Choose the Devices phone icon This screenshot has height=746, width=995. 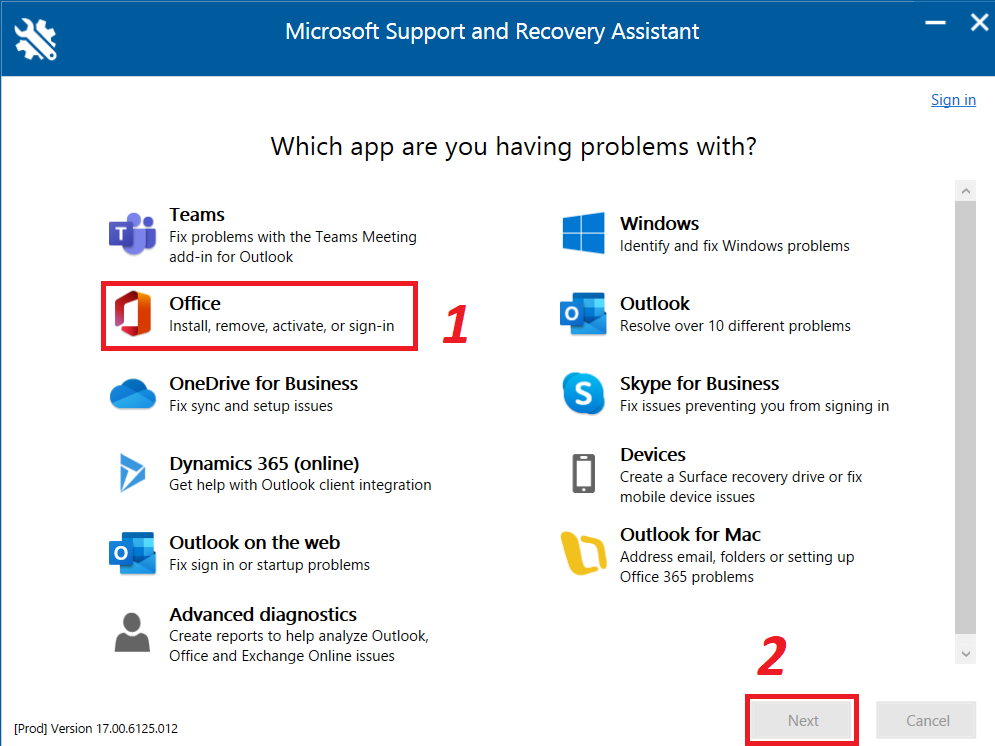583,473
